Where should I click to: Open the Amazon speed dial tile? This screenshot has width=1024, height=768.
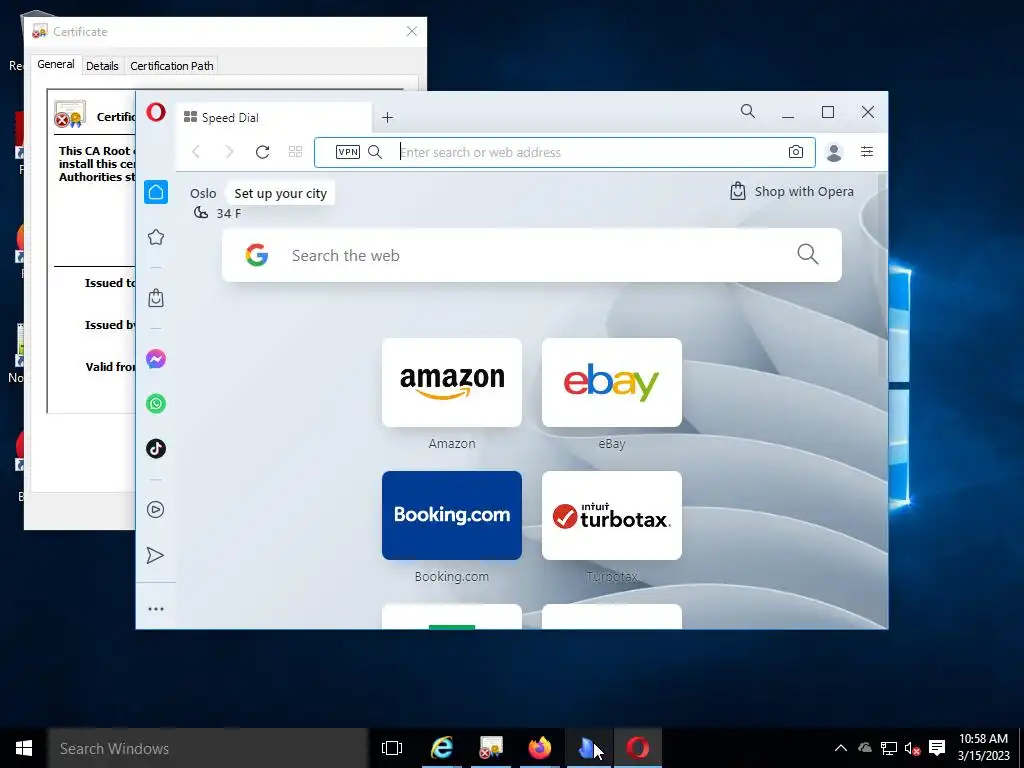(x=452, y=383)
